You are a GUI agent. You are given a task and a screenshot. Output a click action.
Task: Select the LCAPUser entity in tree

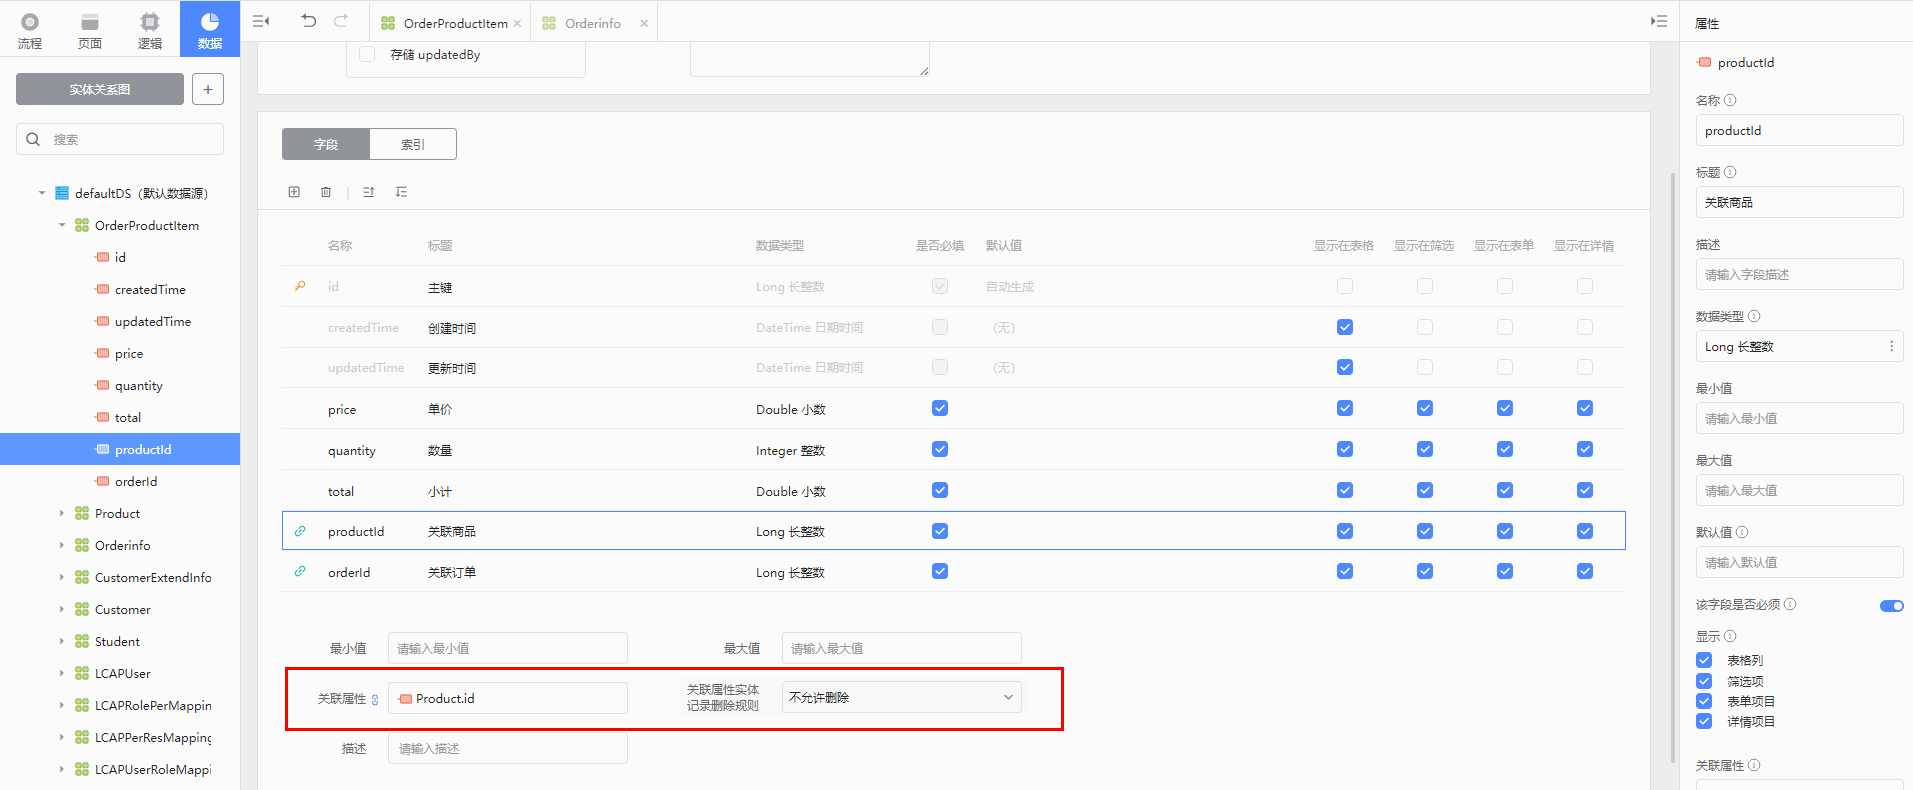click(122, 673)
